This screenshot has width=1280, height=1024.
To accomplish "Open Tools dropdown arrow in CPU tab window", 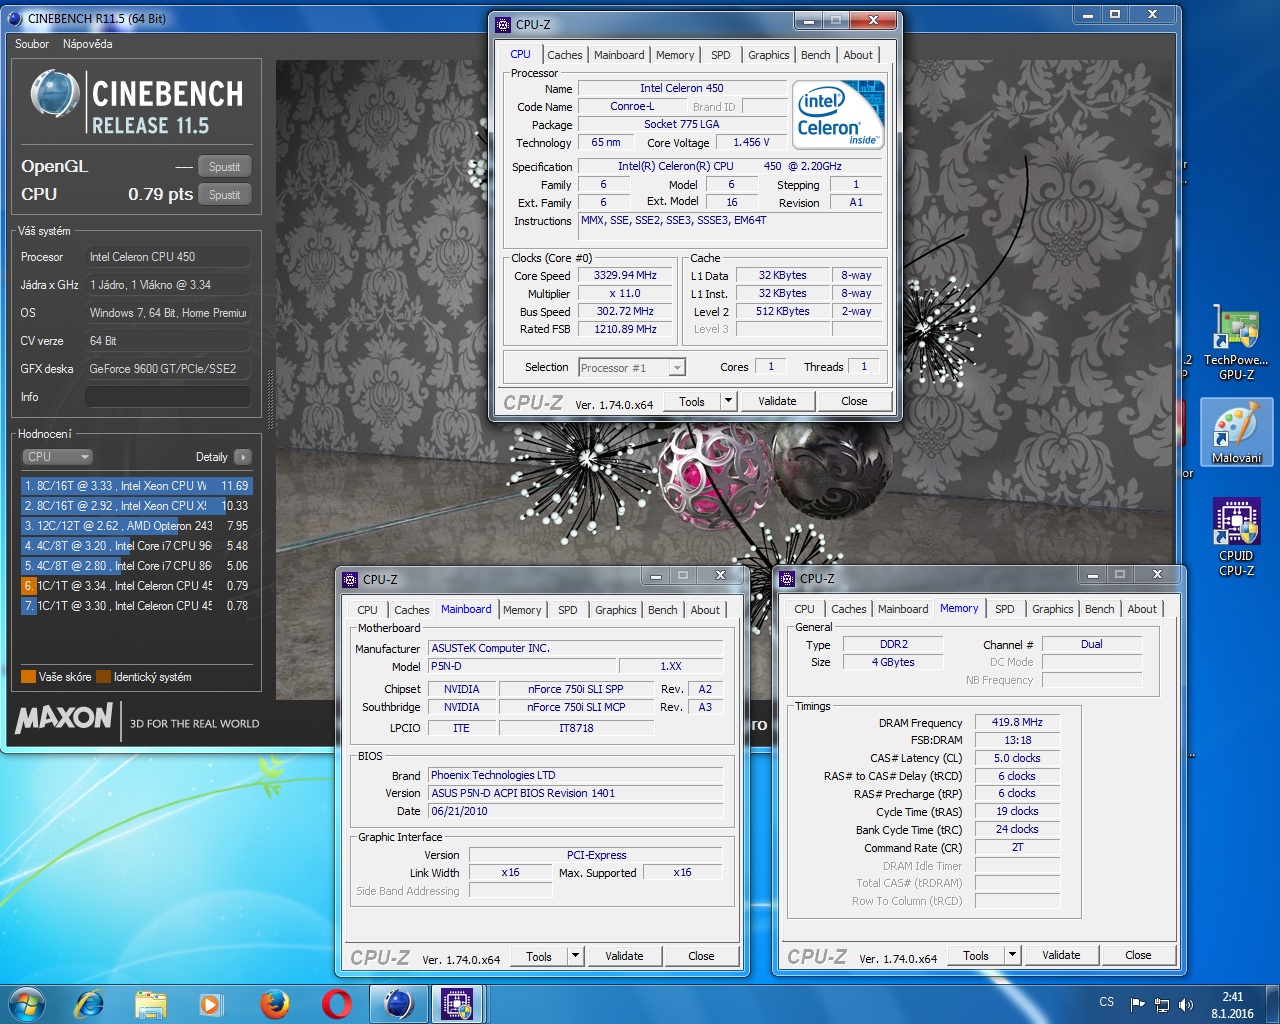I will coord(728,401).
